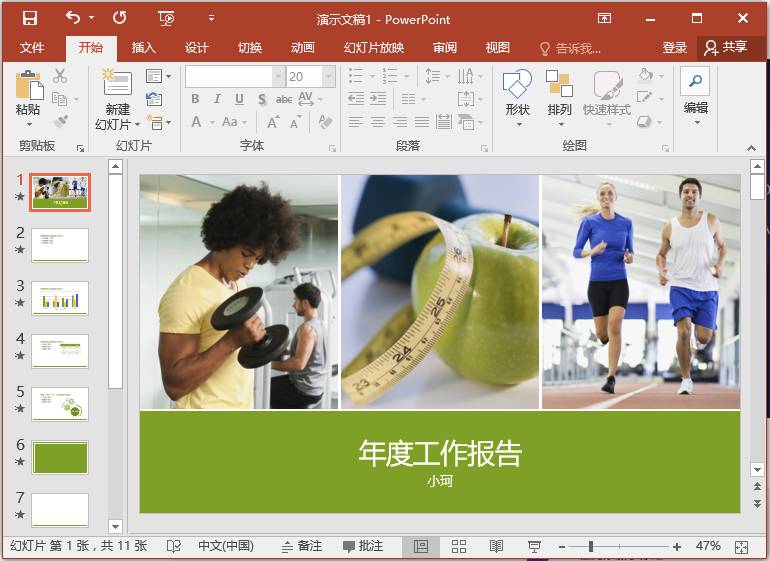The image size is (770, 561).
Task: Click the Columns icon in paragraph group
Action: 409,99
